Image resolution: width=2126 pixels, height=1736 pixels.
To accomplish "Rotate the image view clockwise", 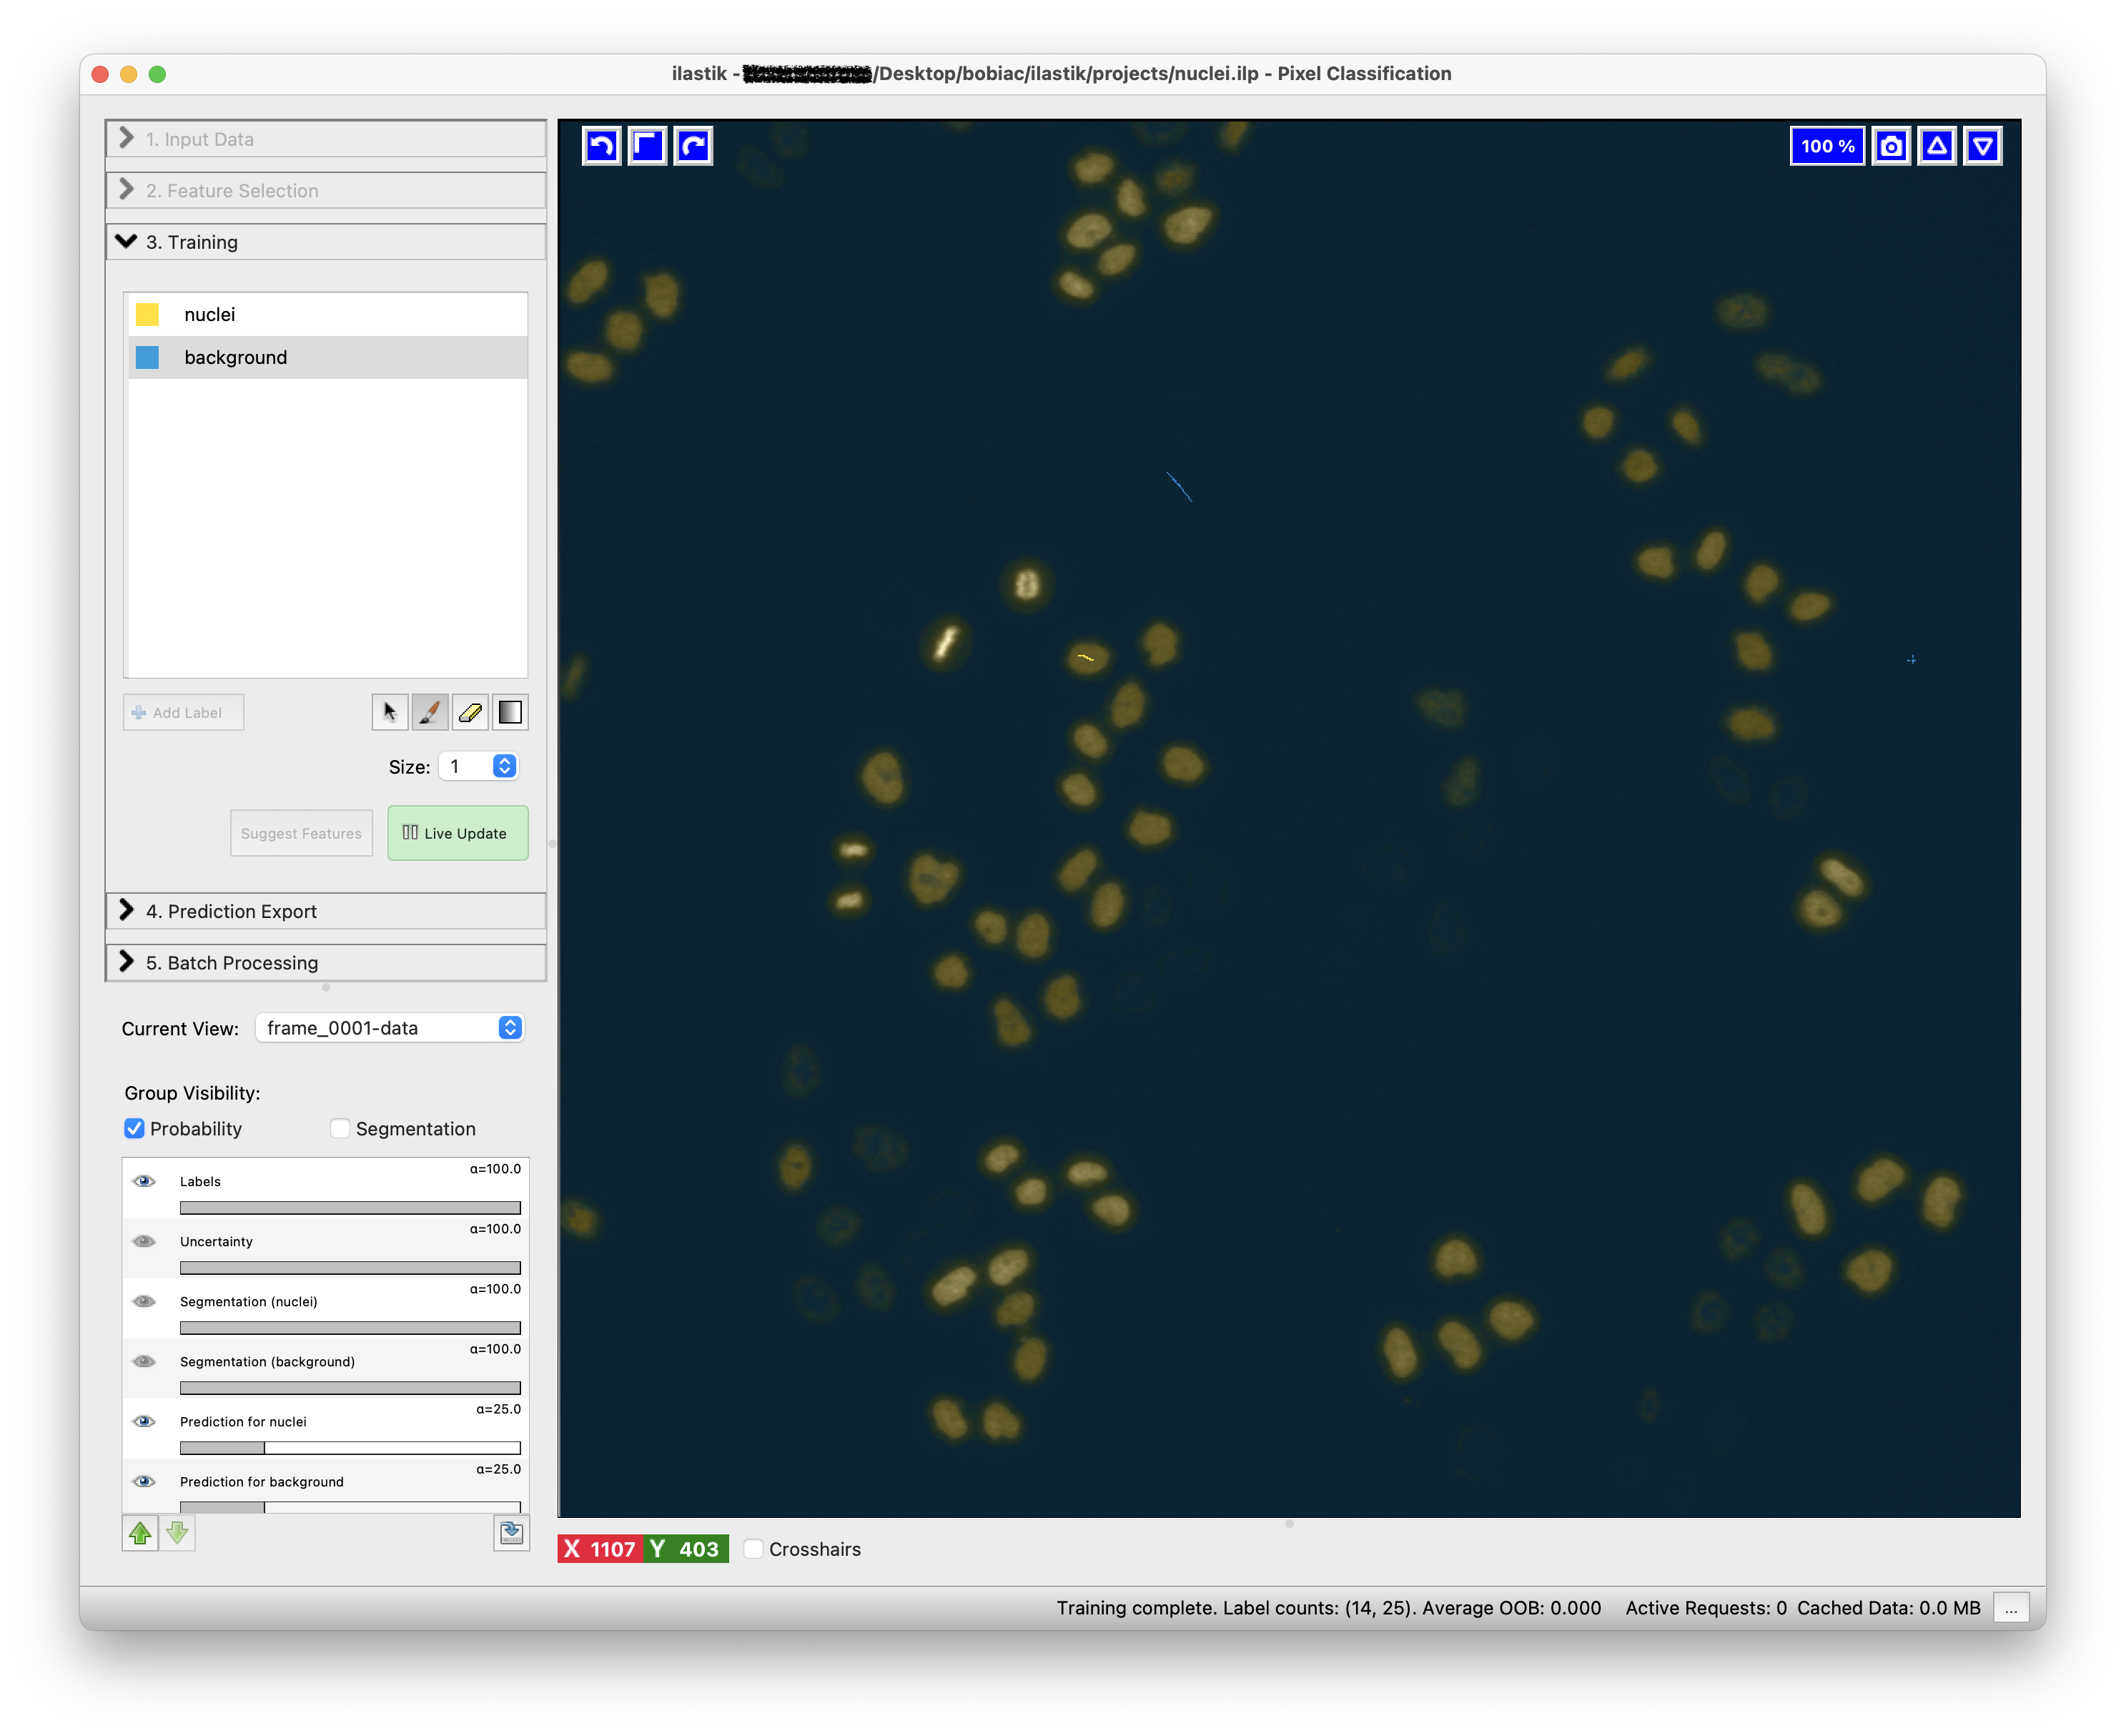I will click(693, 146).
